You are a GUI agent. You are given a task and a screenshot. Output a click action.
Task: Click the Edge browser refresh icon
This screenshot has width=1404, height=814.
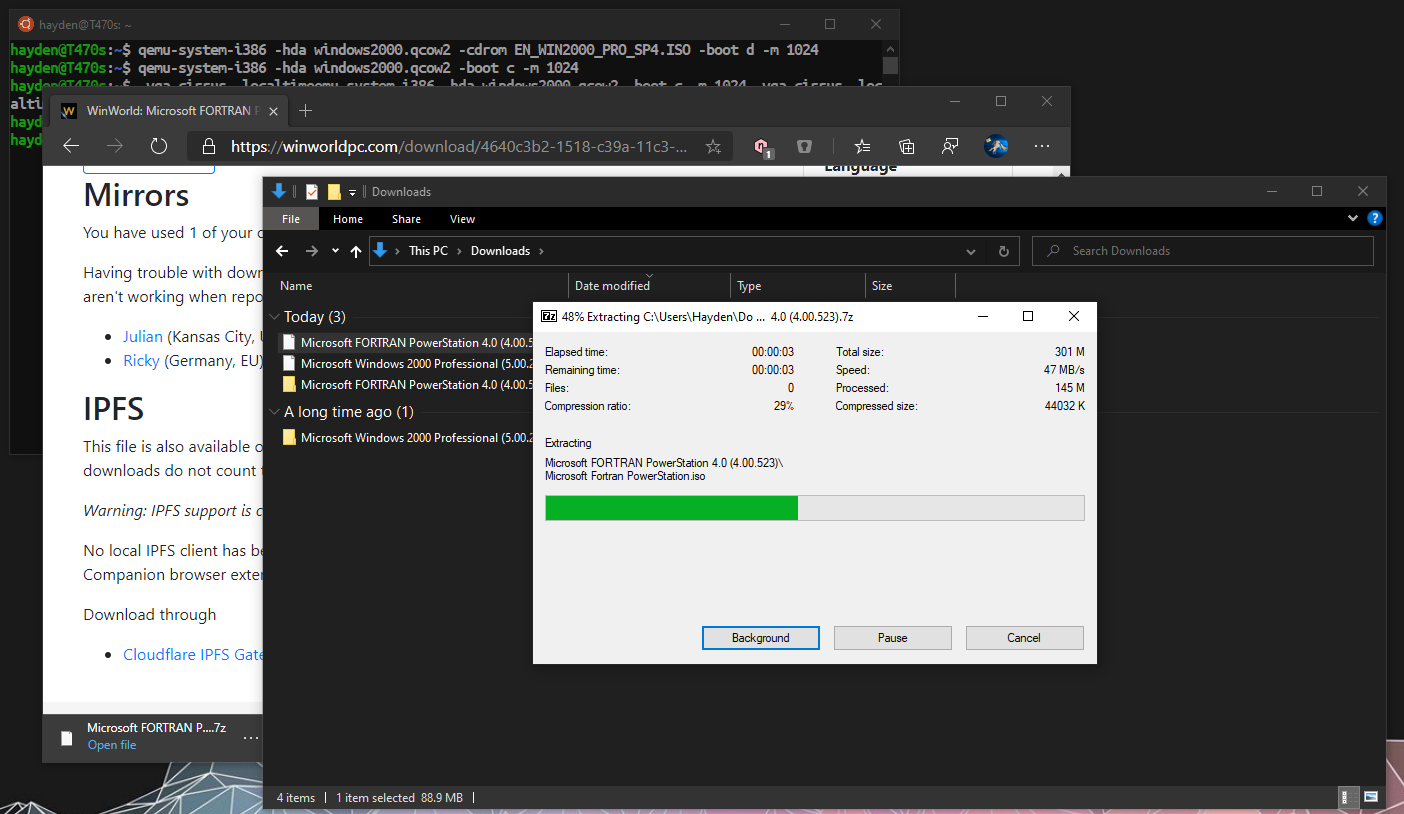click(x=158, y=146)
